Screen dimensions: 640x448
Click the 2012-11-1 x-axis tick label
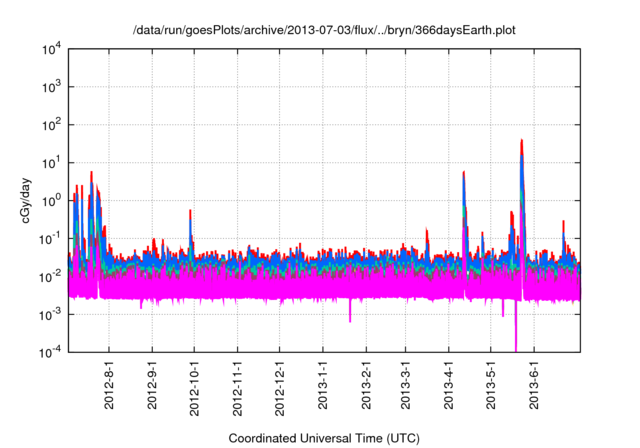coord(237,385)
